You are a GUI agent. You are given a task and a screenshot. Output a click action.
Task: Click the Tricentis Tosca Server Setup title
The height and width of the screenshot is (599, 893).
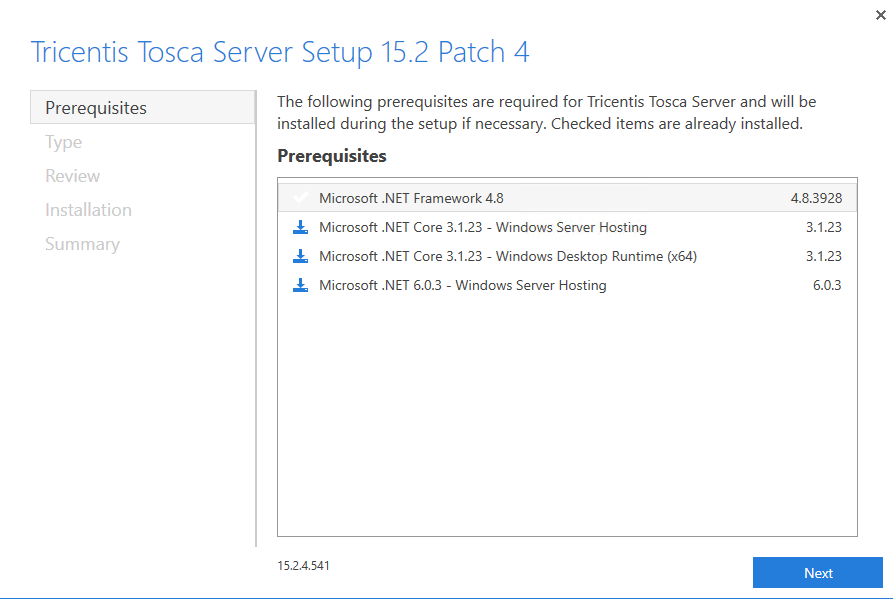pos(280,52)
